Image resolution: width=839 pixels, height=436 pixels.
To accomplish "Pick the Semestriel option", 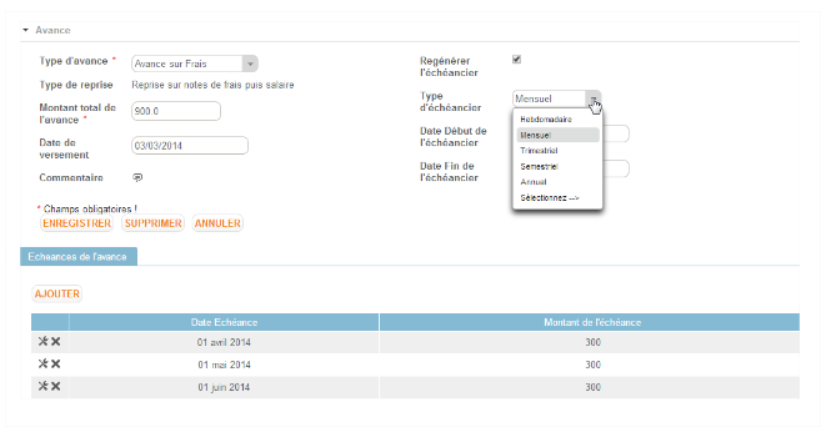I will (538, 166).
